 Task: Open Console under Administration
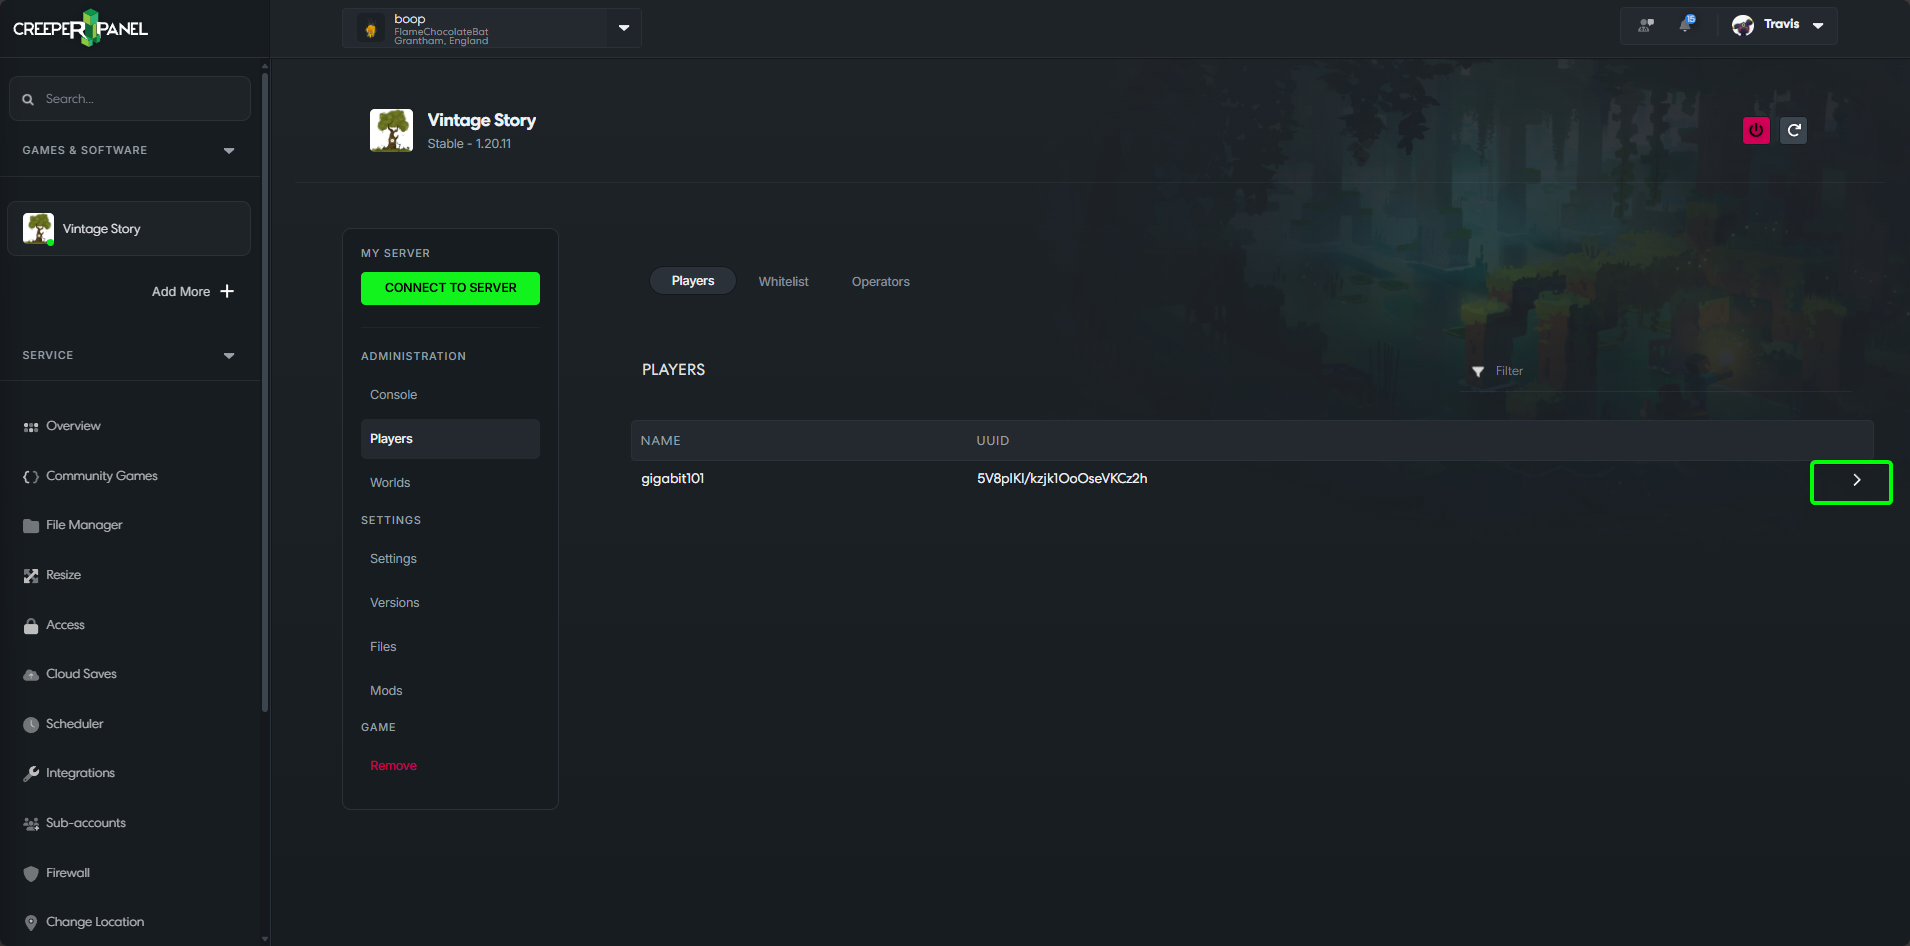tap(393, 395)
